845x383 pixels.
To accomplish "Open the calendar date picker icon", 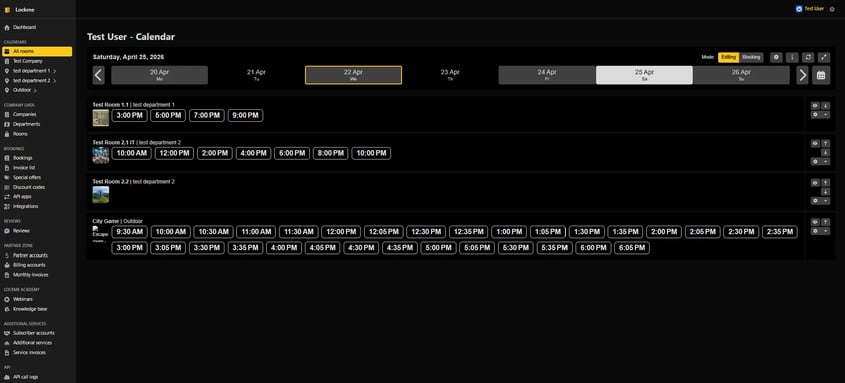I will [821, 75].
